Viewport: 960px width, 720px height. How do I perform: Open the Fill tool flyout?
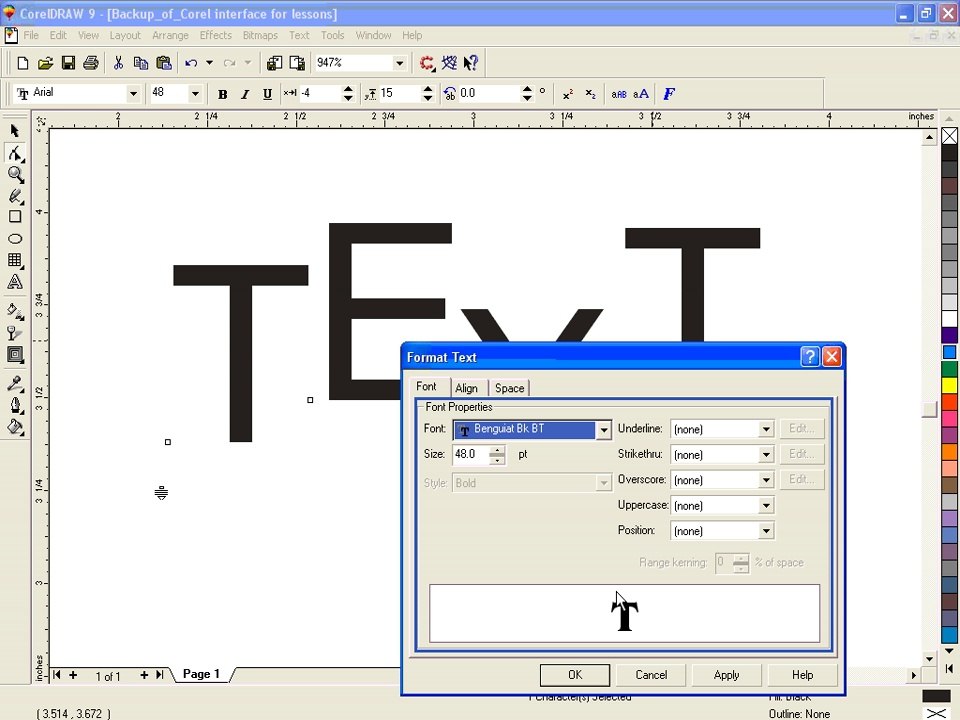tap(15, 427)
